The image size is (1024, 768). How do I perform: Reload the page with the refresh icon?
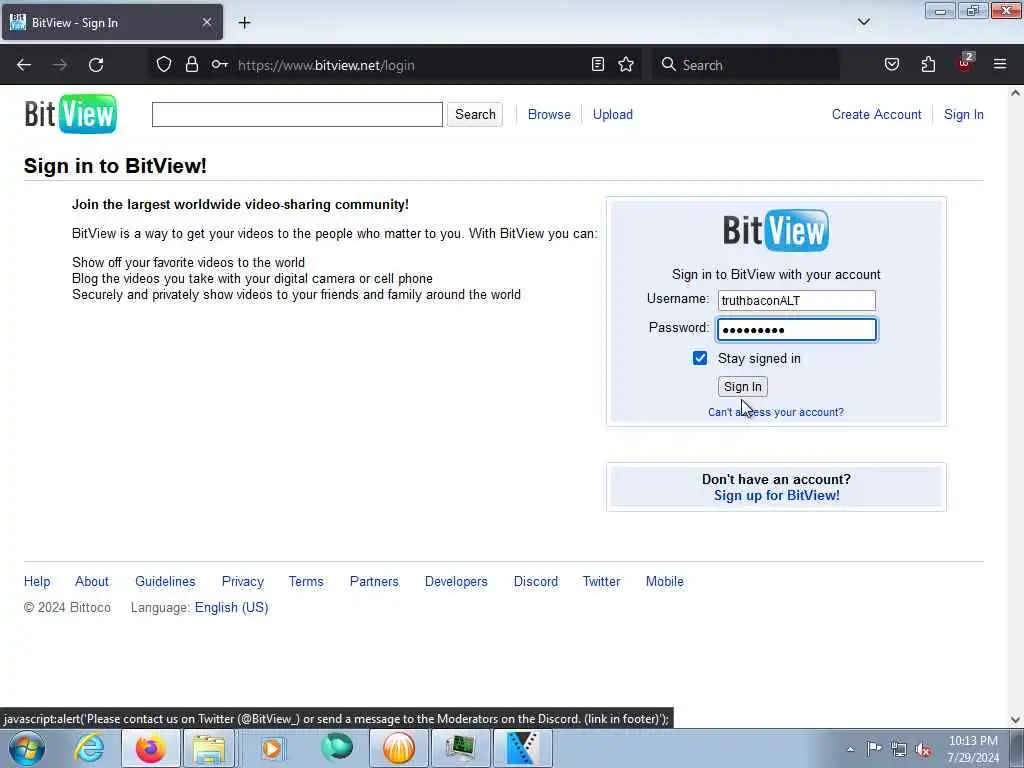pos(96,65)
